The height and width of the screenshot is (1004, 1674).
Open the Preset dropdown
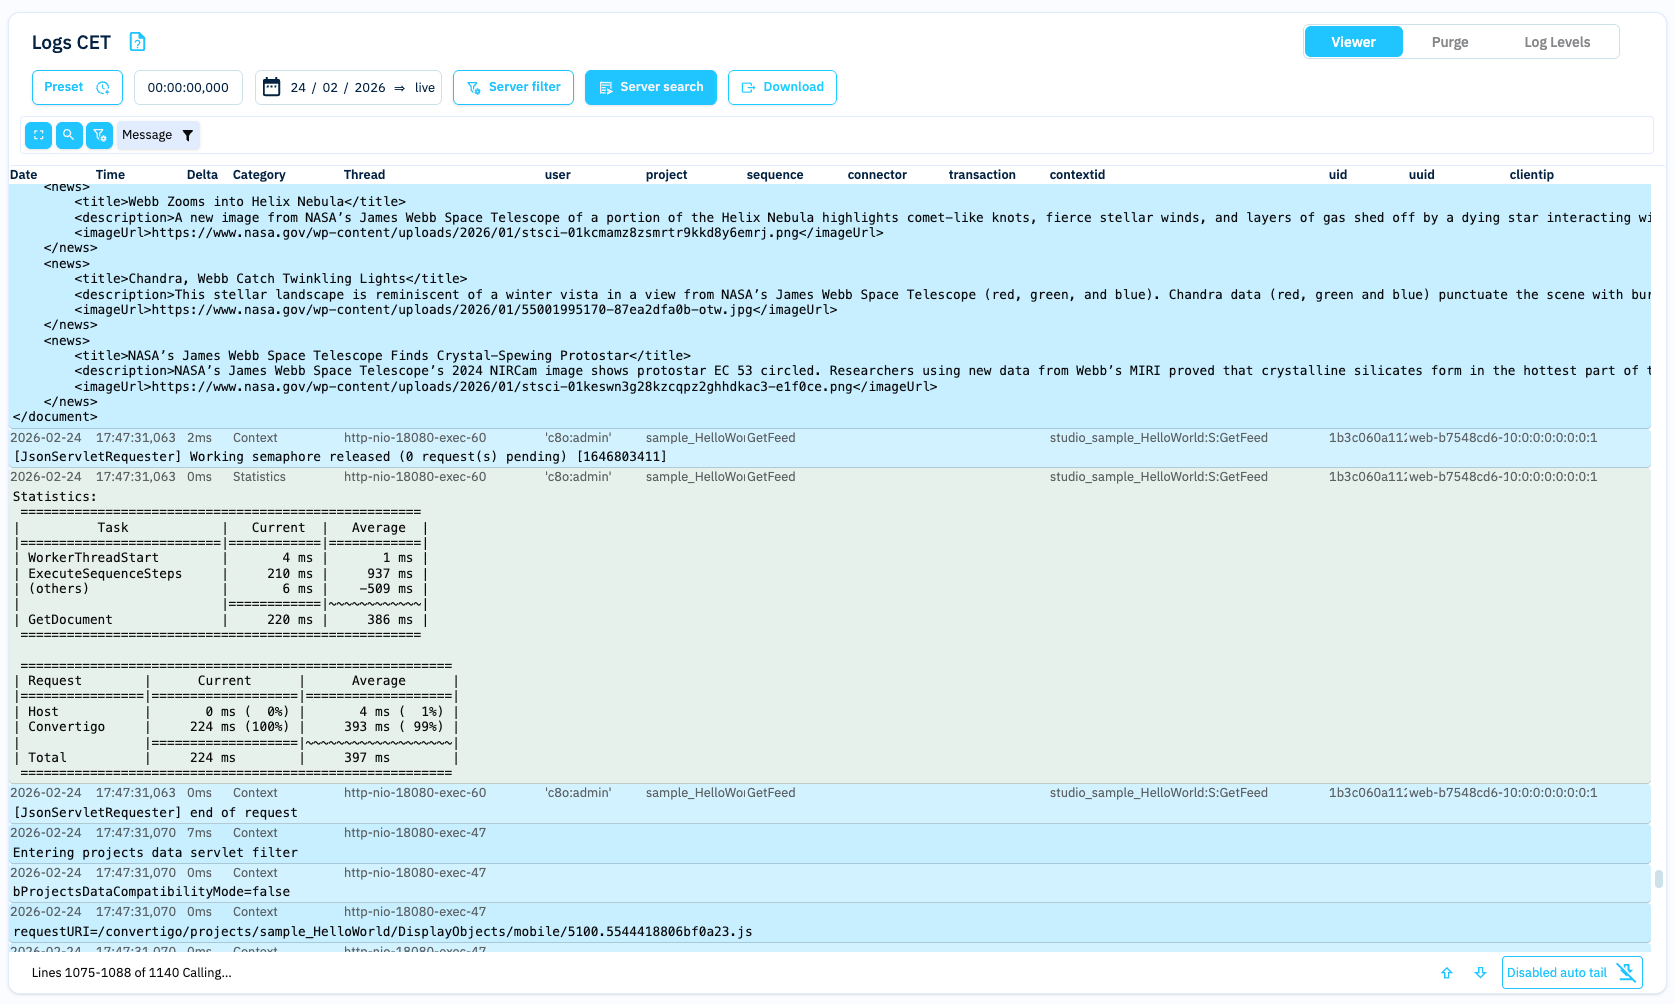77,88
